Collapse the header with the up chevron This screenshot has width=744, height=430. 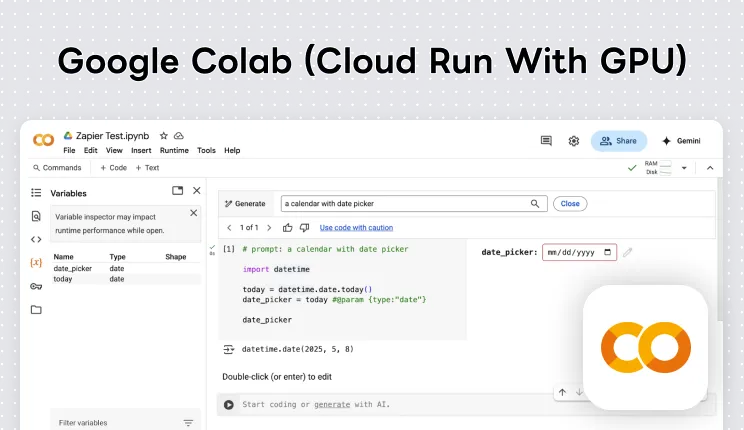(x=710, y=168)
